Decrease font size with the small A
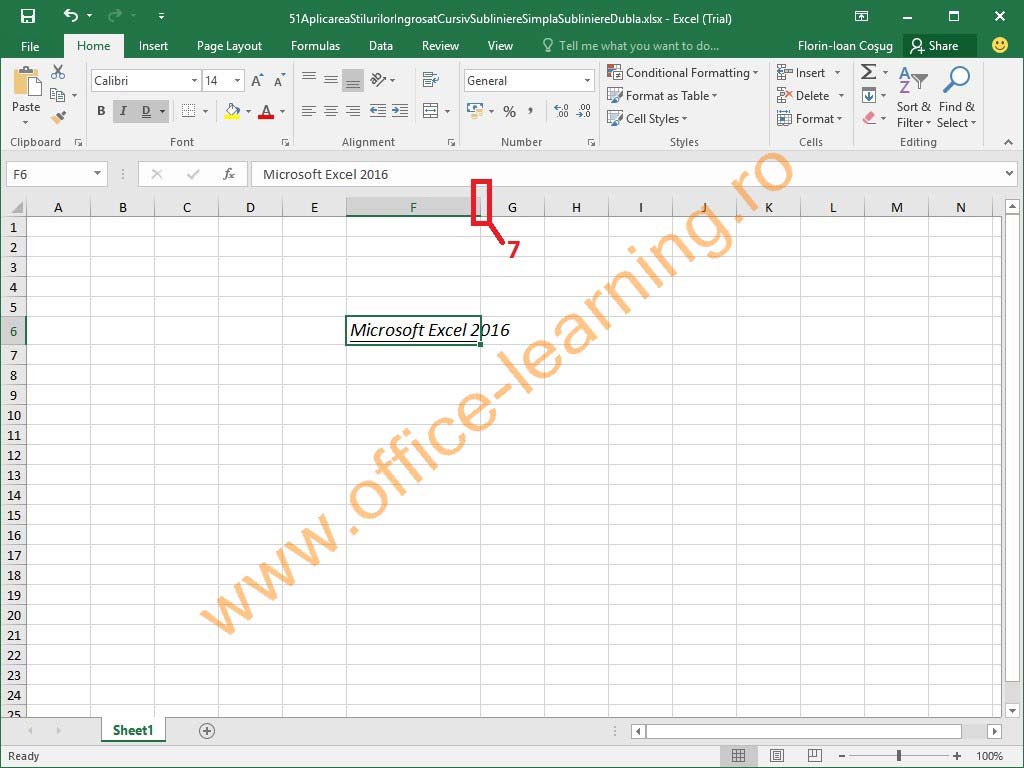This screenshot has width=1024, height=768. click(279, 80)
